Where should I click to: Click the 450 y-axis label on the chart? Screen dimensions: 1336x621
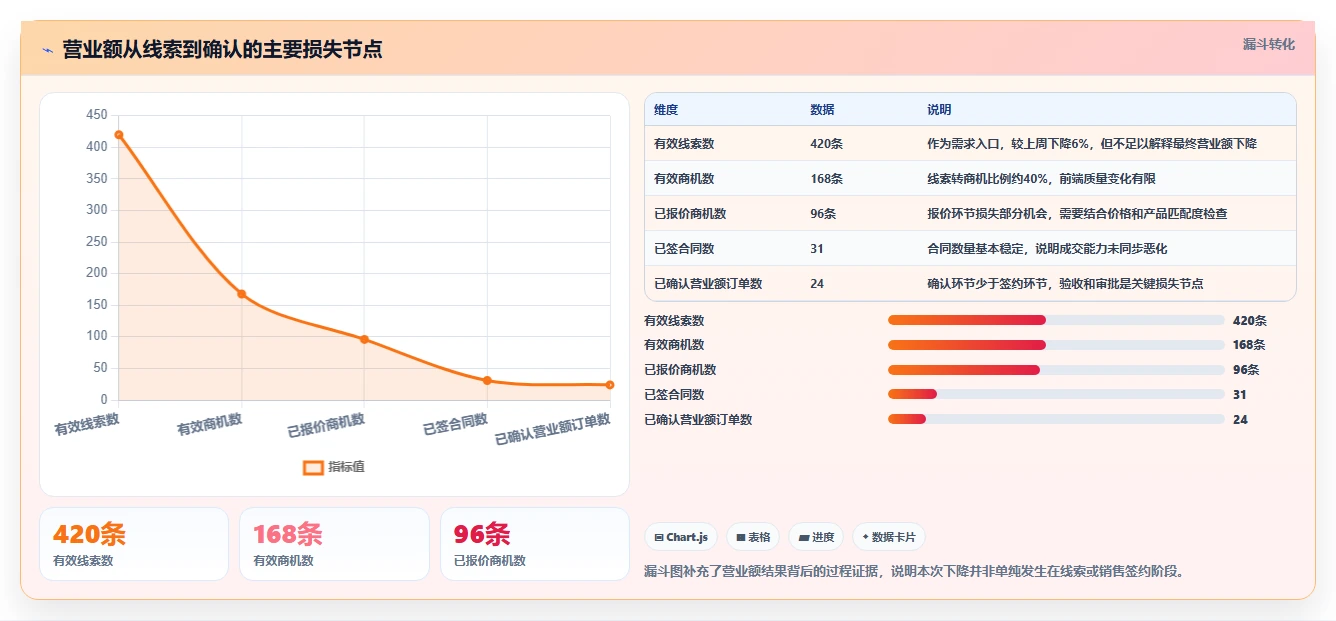coord(97,115)
